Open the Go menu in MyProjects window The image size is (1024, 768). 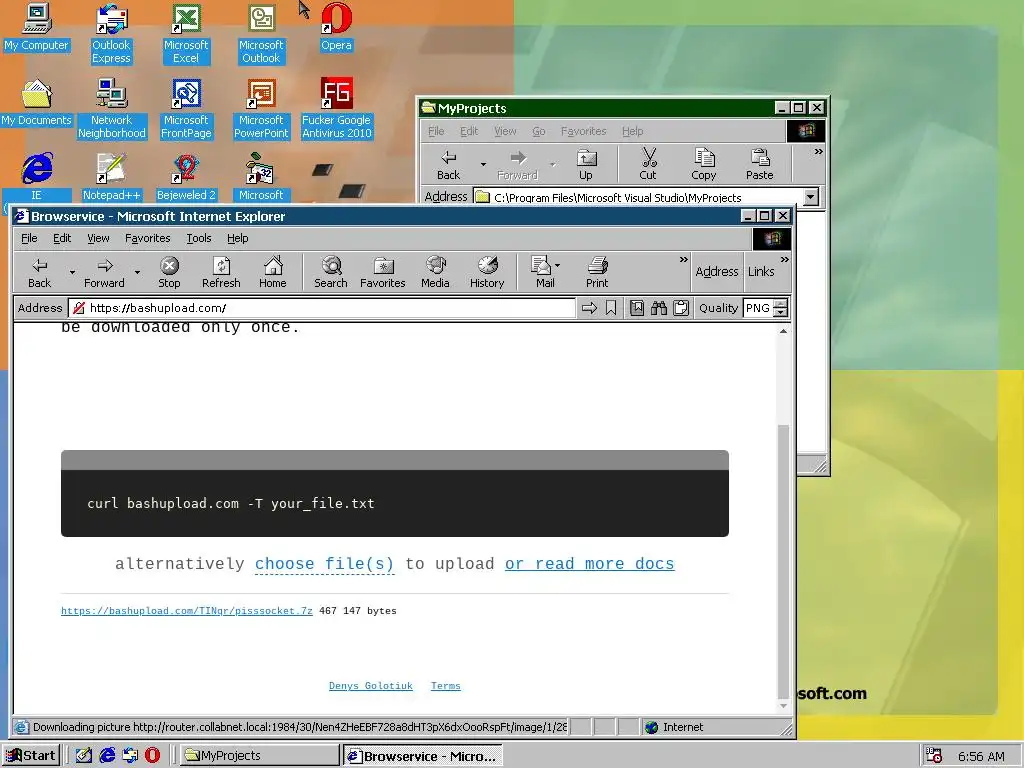point(539,131)
